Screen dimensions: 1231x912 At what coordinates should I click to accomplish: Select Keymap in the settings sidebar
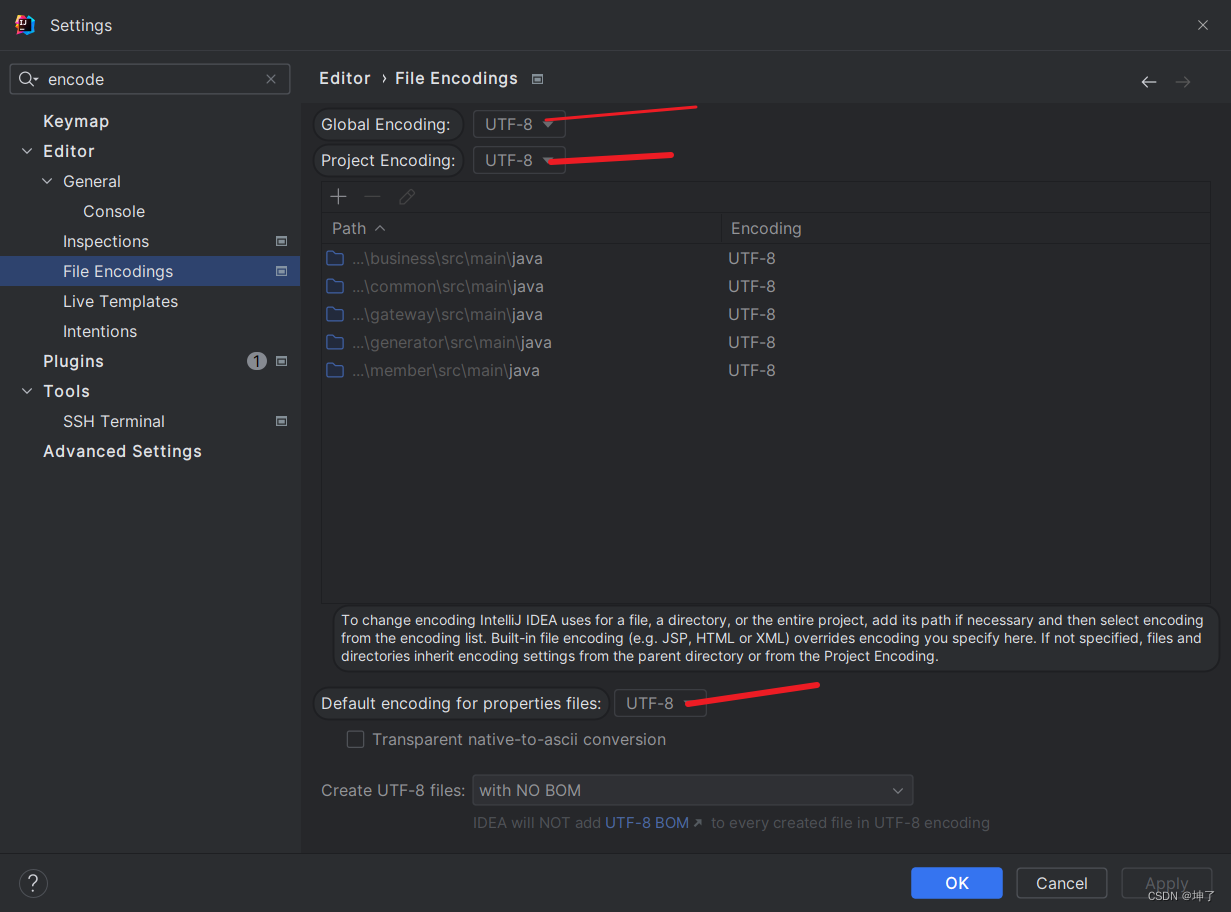point(76,120)
